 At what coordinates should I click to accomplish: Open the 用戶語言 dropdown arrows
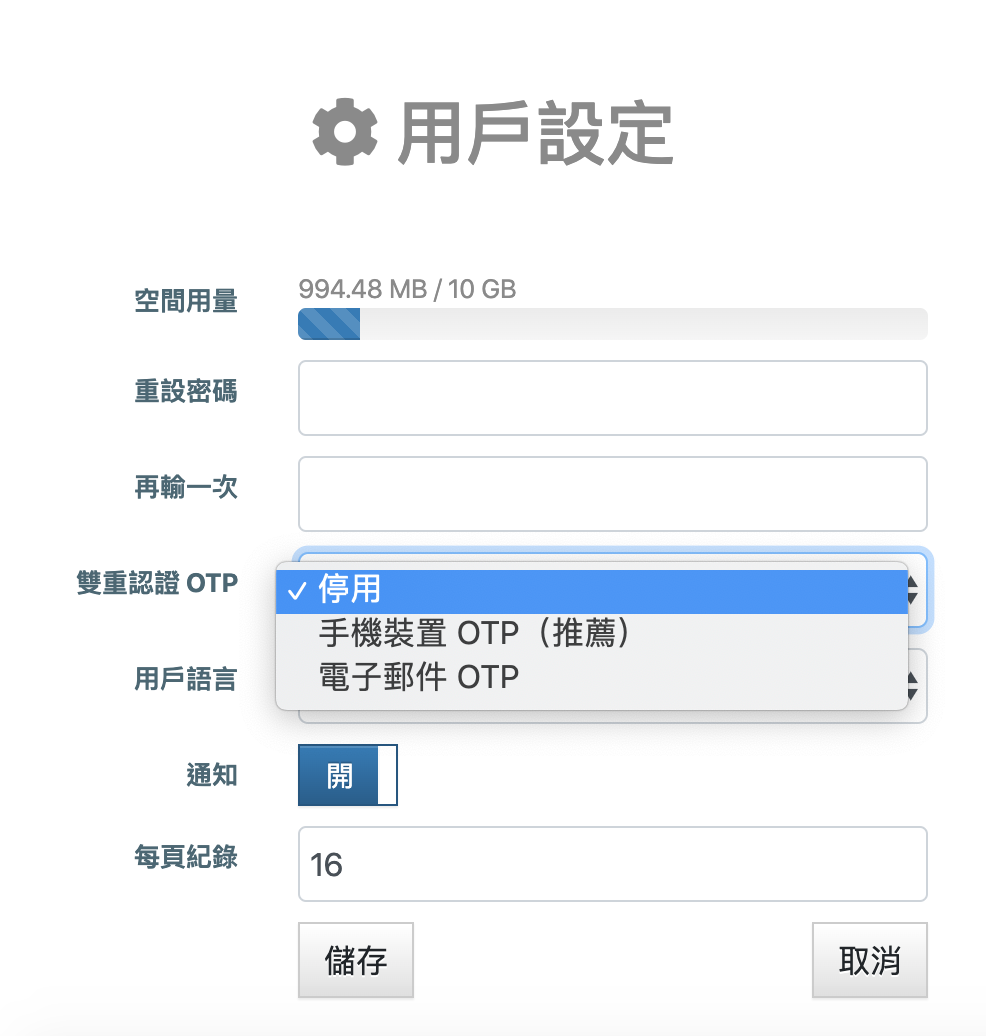[x=915, y=685]
